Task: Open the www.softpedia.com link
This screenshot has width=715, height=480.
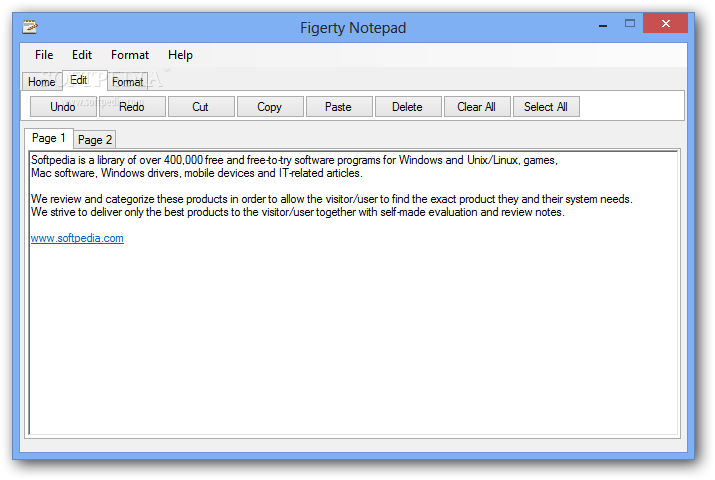Action: [x=77, y=238]
